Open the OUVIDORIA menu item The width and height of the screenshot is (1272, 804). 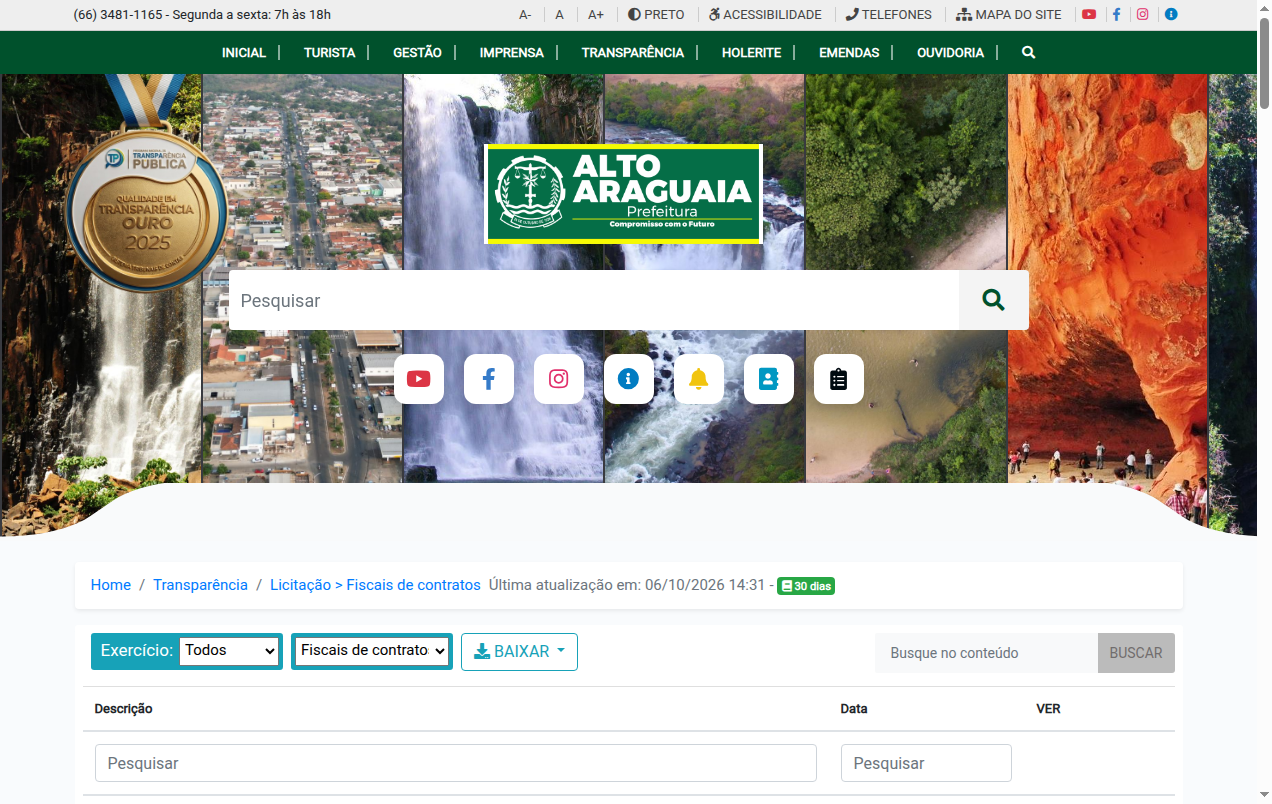(x=951, y=53)
